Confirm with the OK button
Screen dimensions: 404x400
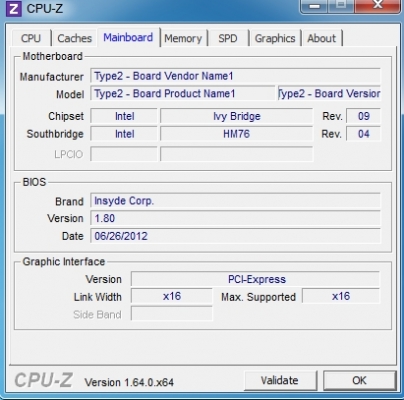click(359, 380)
